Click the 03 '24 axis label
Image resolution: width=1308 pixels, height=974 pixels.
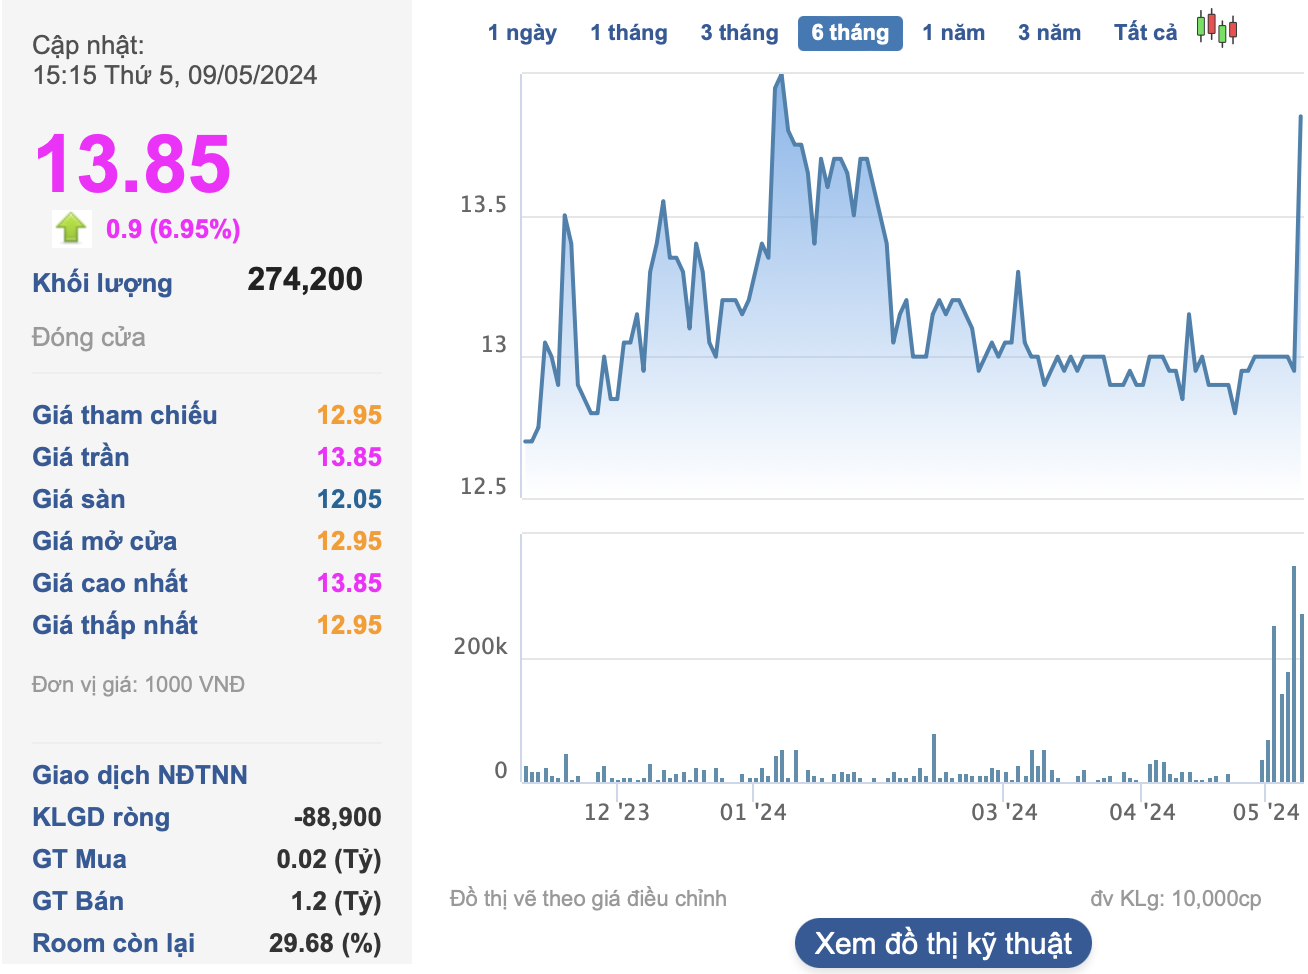pos(1004,812)
